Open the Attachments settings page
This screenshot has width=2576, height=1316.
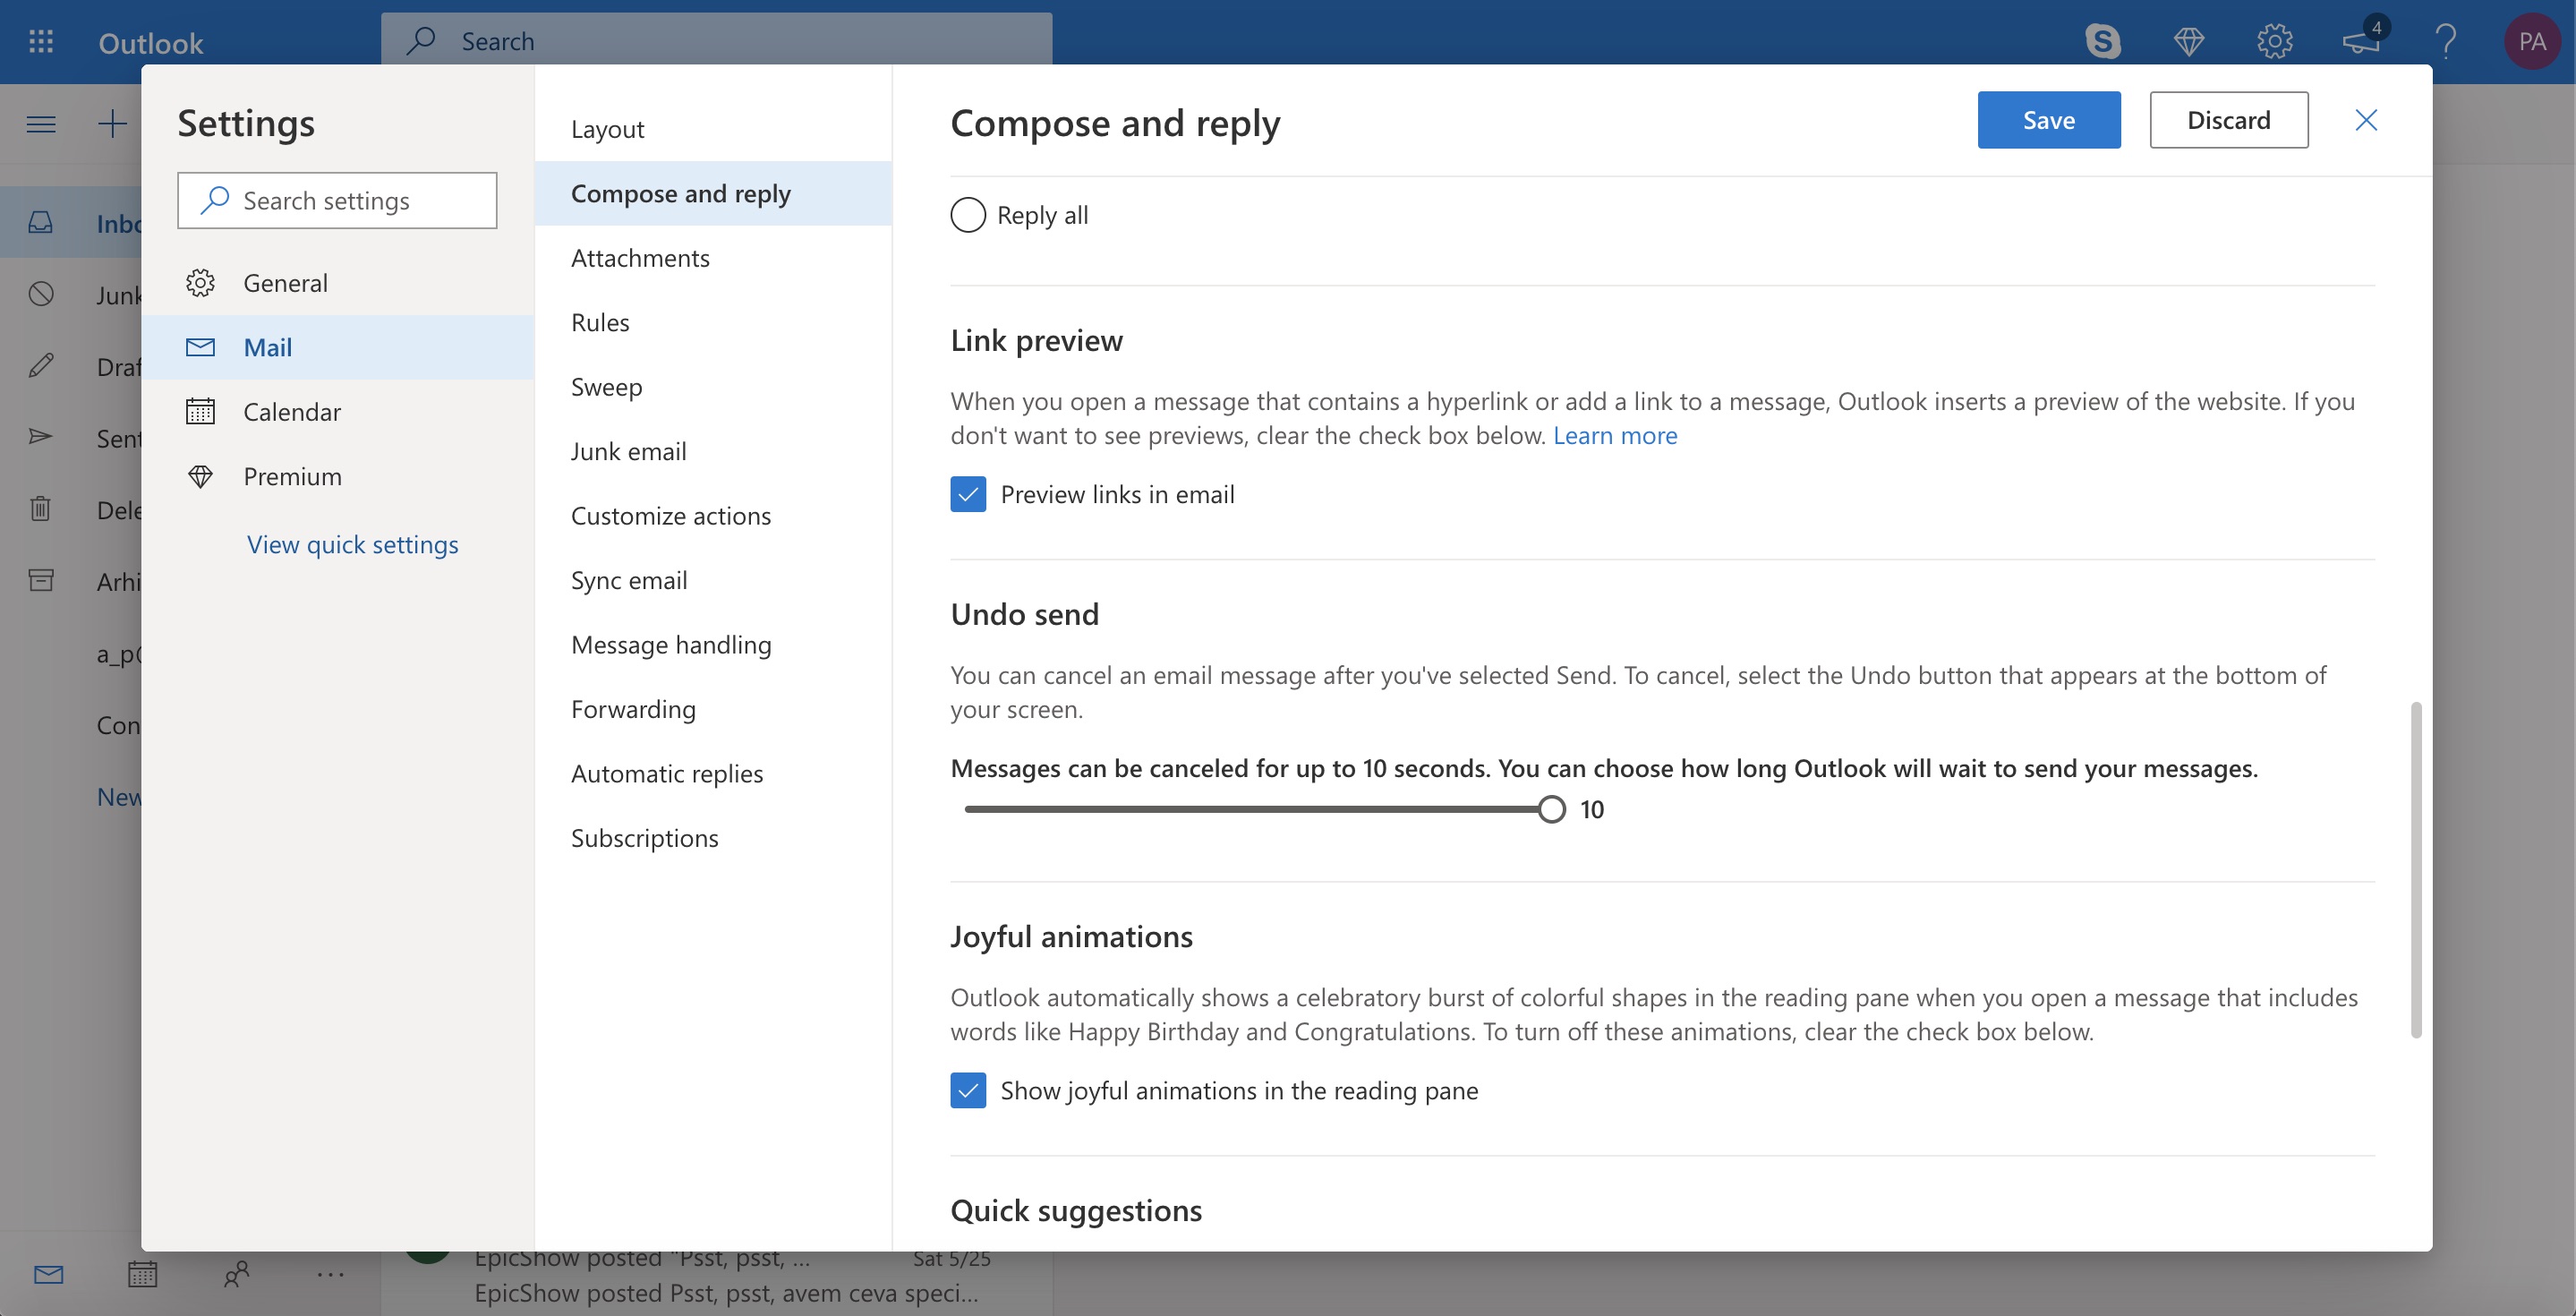[x=713, y=258]
